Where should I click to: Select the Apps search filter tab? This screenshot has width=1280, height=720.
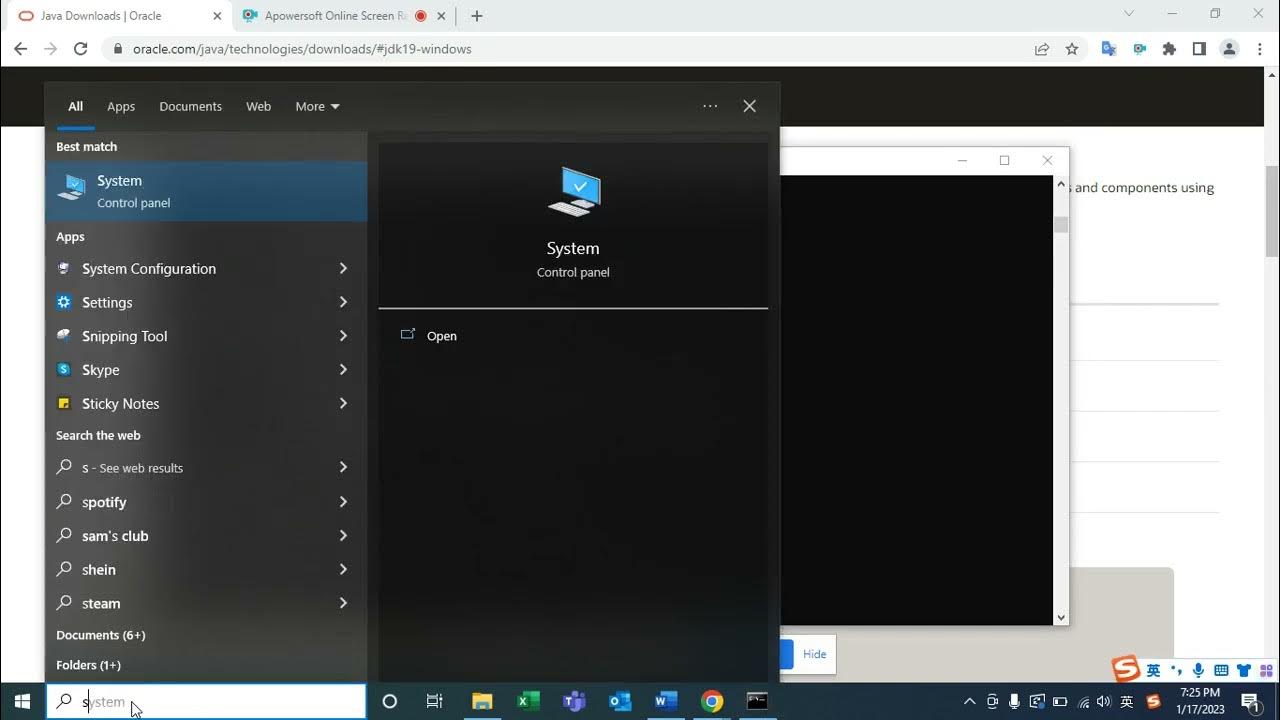(x=121, y=106)
